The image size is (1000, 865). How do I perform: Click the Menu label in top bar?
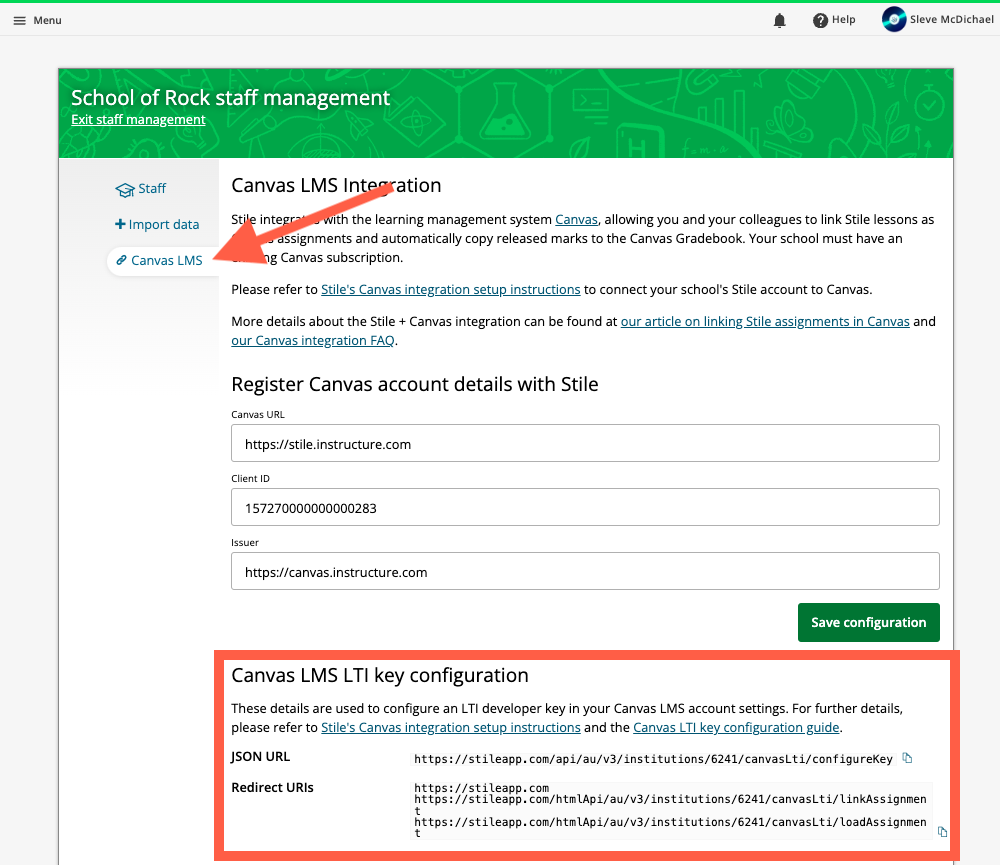(47, 20)
